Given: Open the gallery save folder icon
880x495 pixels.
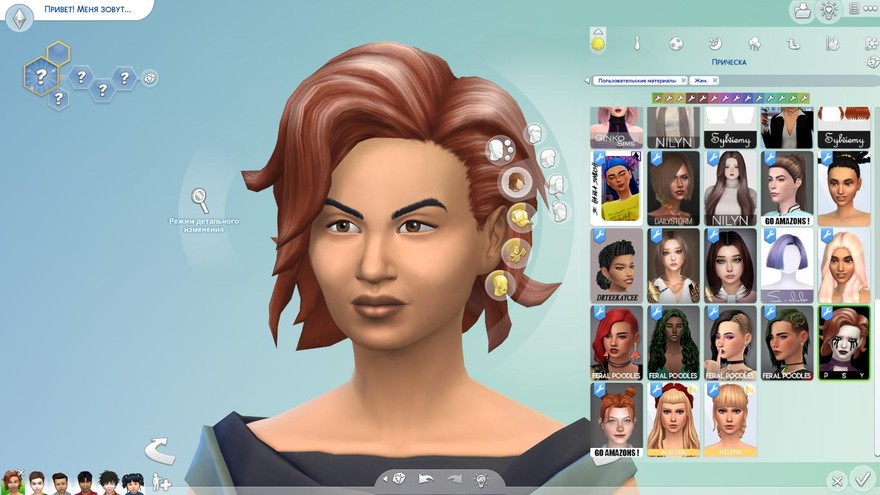Looking at the screenshot, I should coord(801,11).
